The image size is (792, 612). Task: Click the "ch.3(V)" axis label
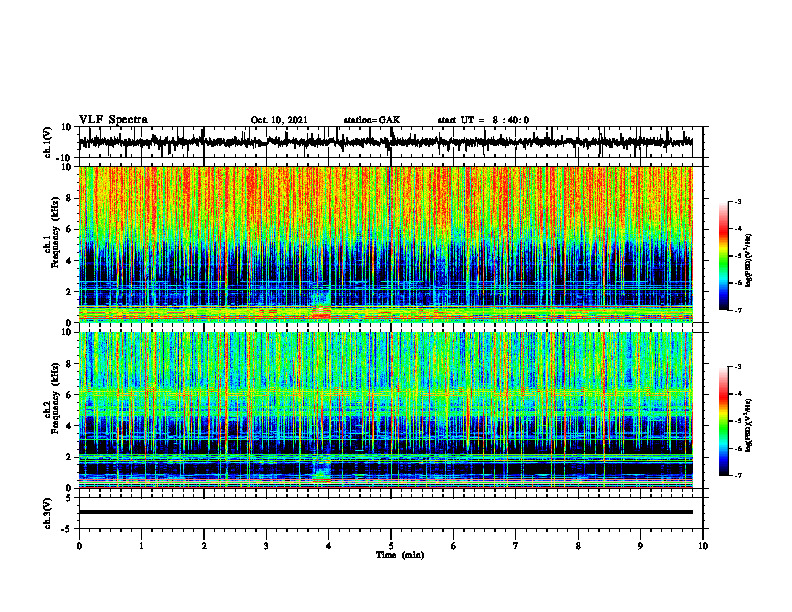click(47, 514)
